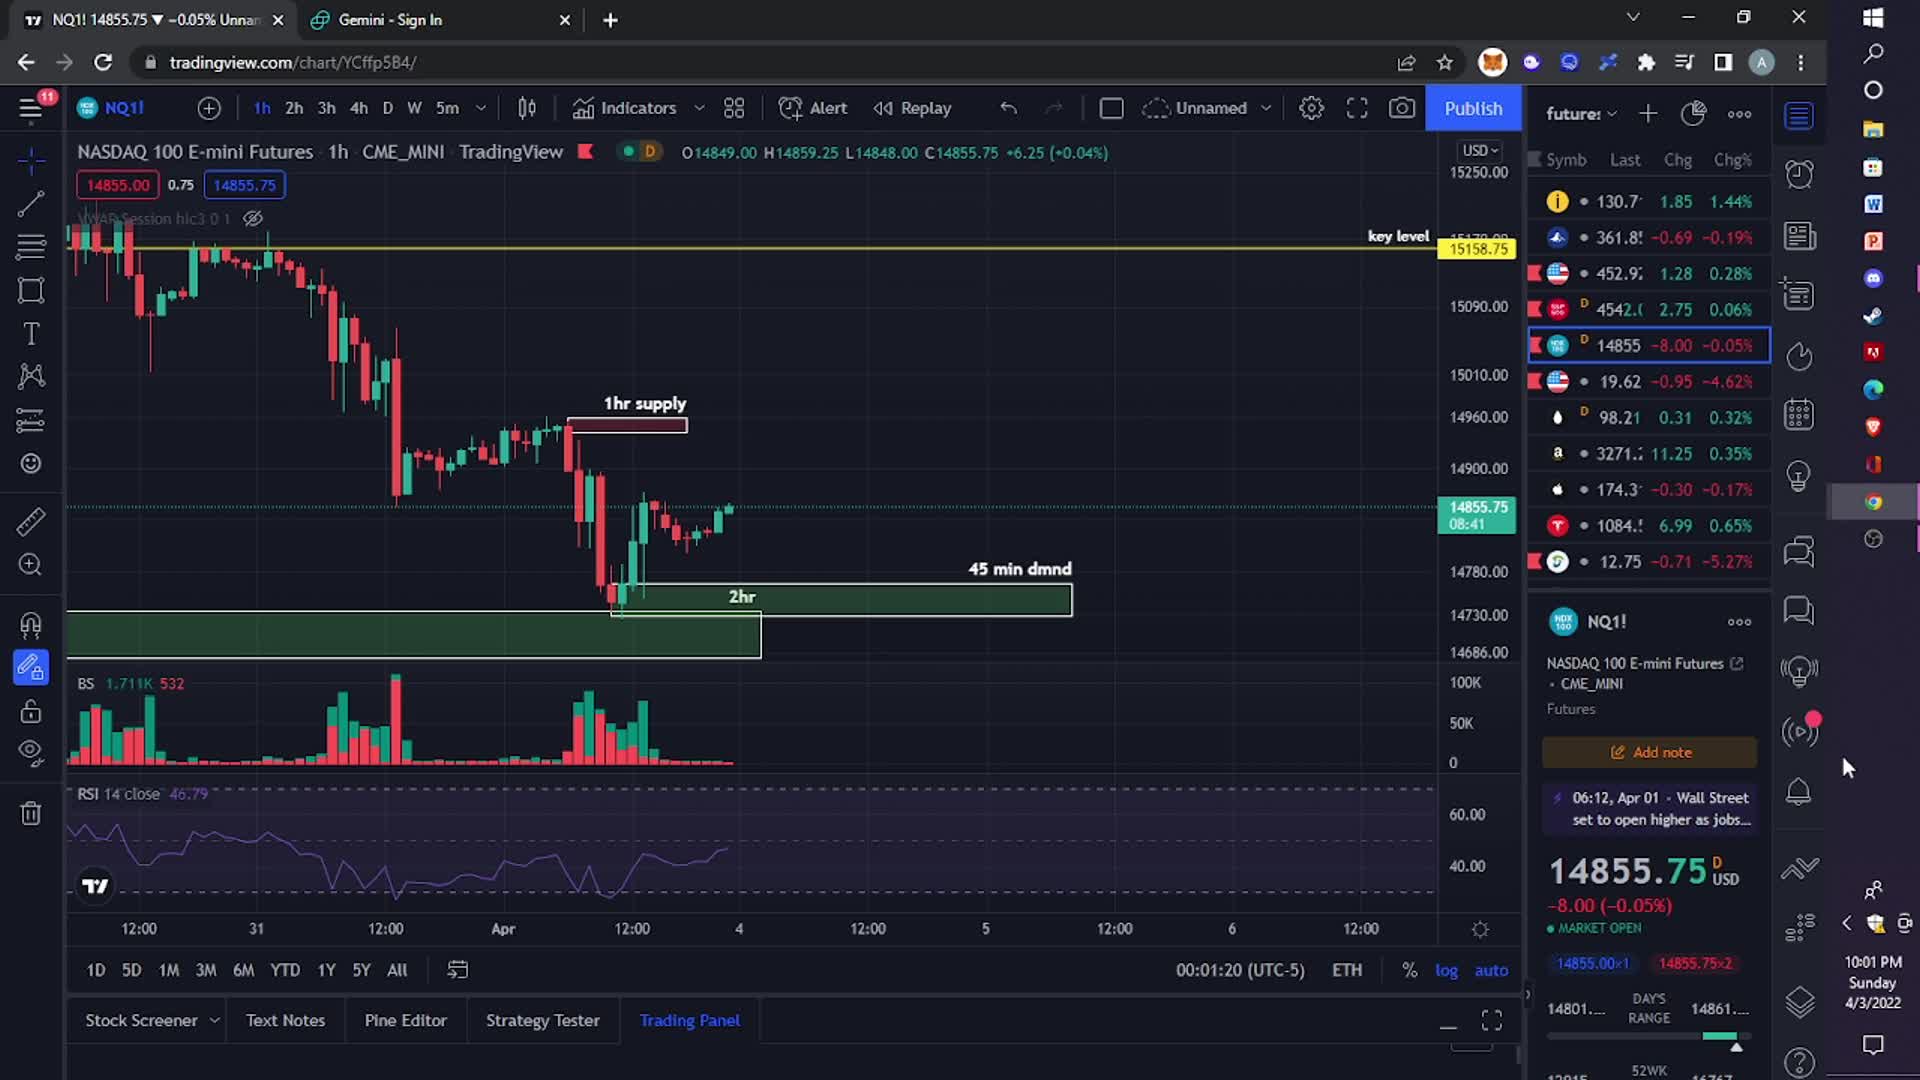
Task: Open the Strategy Tester tab
Action: 542,1020
